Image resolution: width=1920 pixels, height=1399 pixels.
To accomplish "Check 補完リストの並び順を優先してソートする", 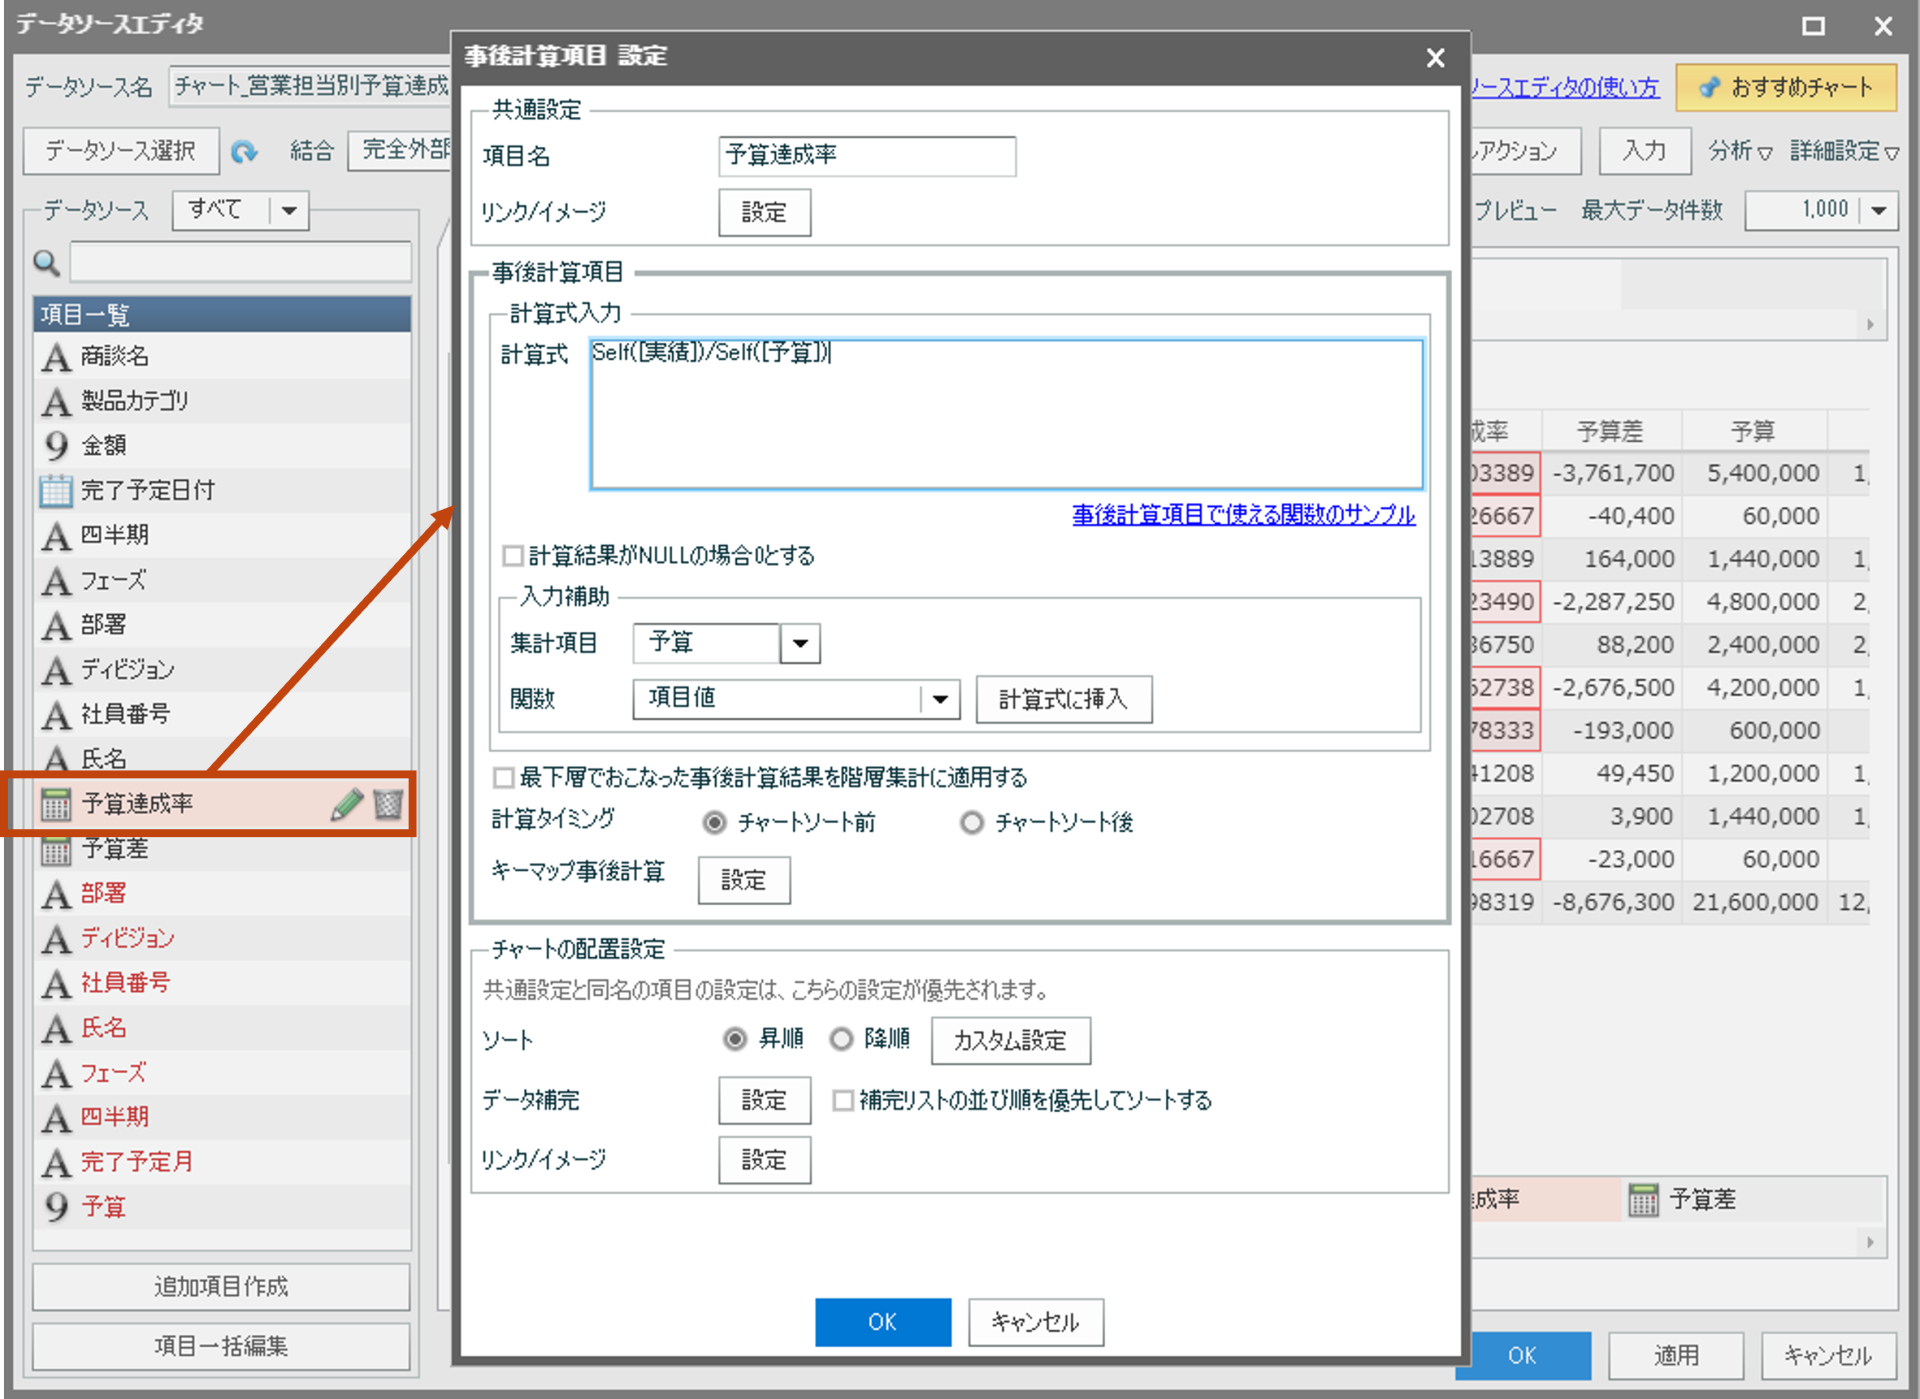I will click(843, 1100).
